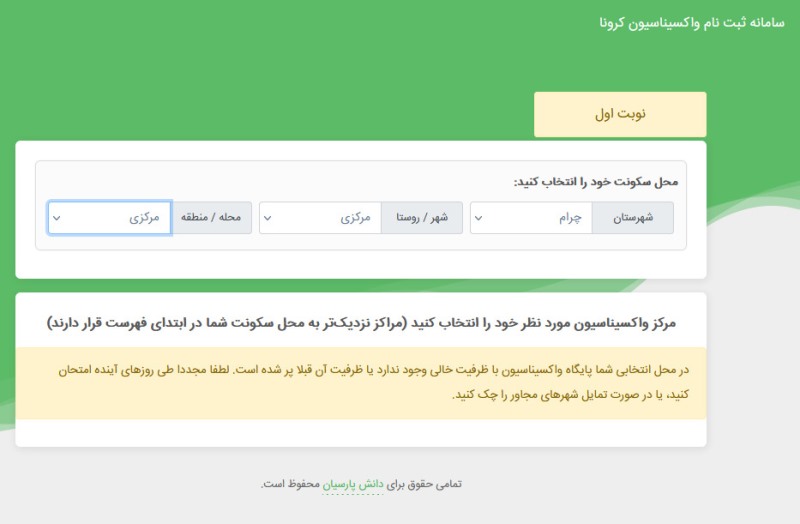Click the chevron arrow in the شهر / روستا dropdown

tap(267, 218)
